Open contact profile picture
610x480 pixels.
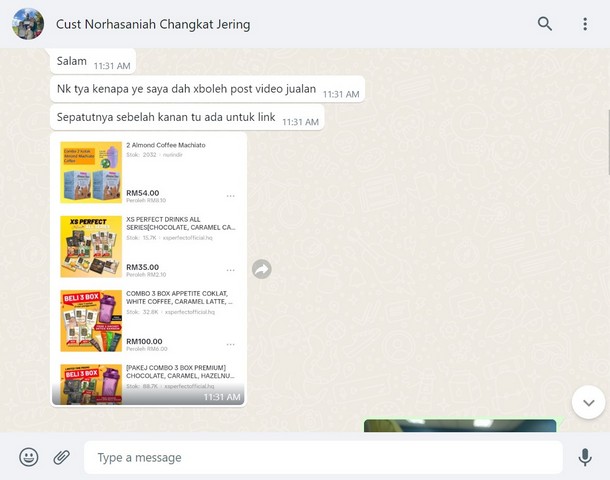28,24
